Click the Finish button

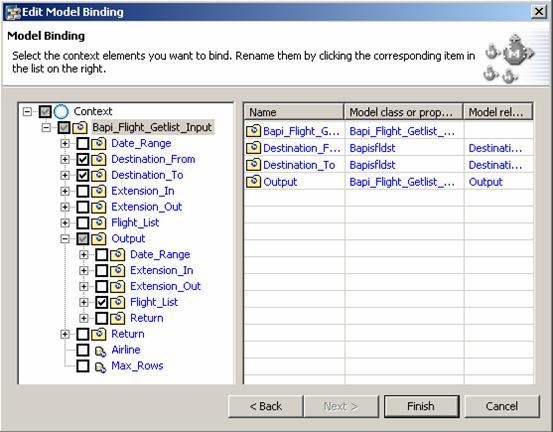[421, 406]
